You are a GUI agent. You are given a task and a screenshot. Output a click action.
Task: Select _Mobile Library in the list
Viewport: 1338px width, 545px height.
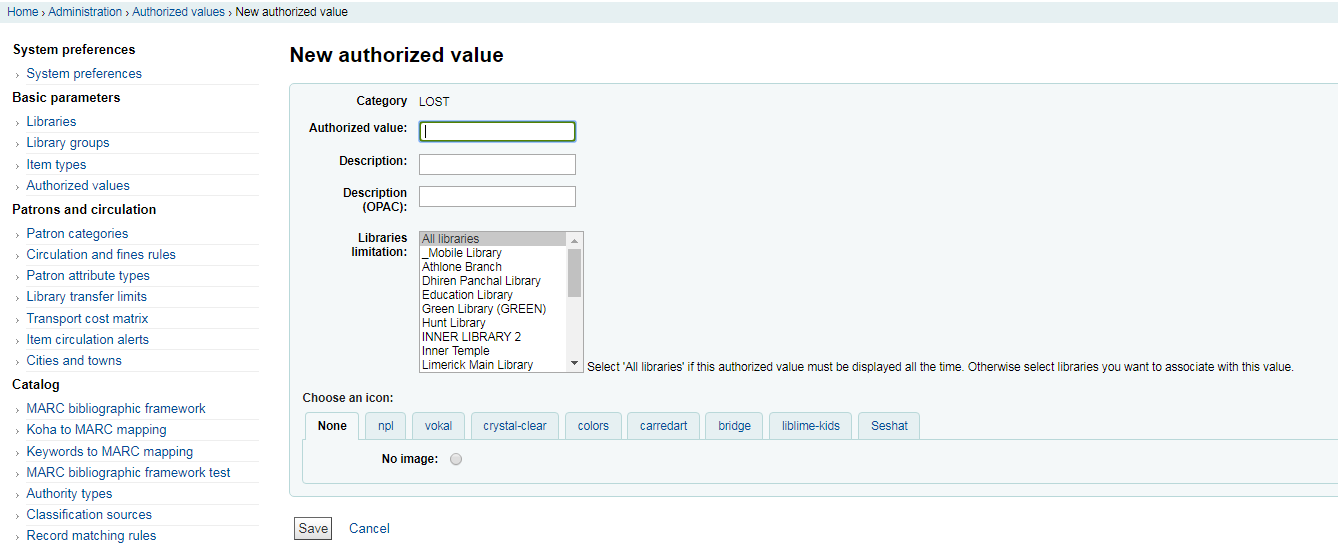[493, 253]
